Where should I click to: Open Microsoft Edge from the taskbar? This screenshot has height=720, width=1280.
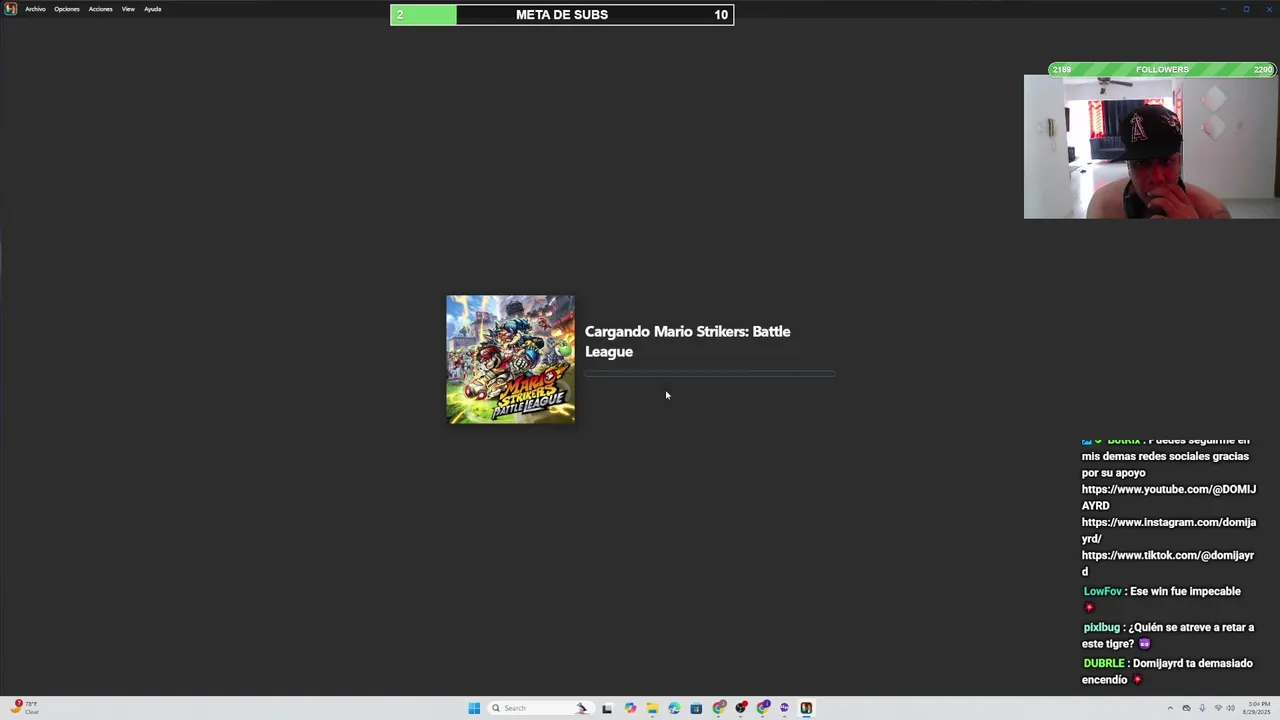pyautogui.click(x=674, y=708)
